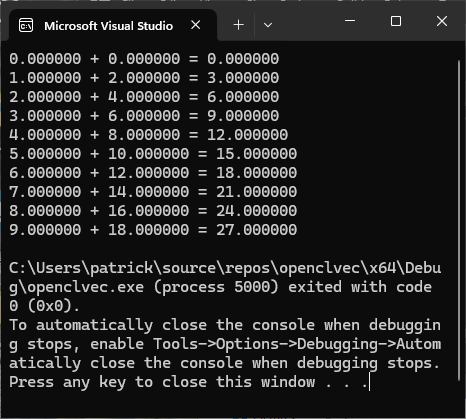Viewport: 466px width, 419px height.
Task: Click the result 15.000000 in the output
Action: 257,154
